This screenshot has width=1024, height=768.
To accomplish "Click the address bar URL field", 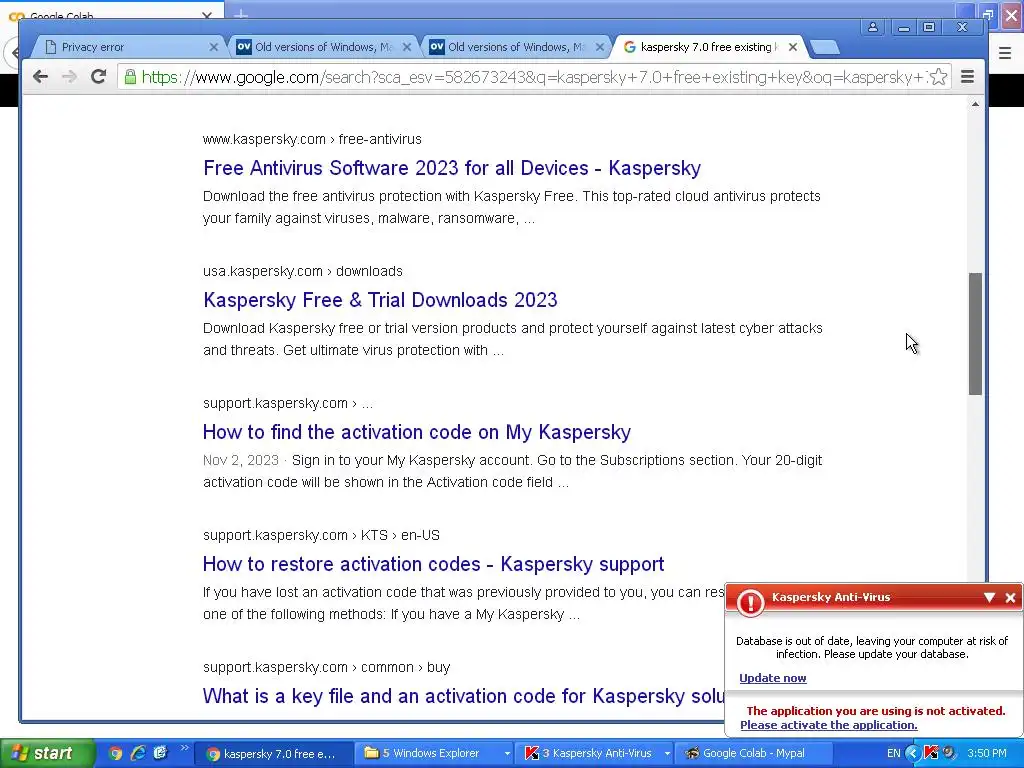I will (534, 77).
